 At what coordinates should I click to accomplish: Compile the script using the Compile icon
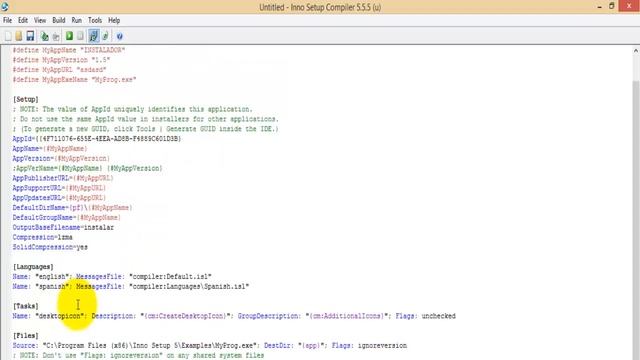[44, 36]
